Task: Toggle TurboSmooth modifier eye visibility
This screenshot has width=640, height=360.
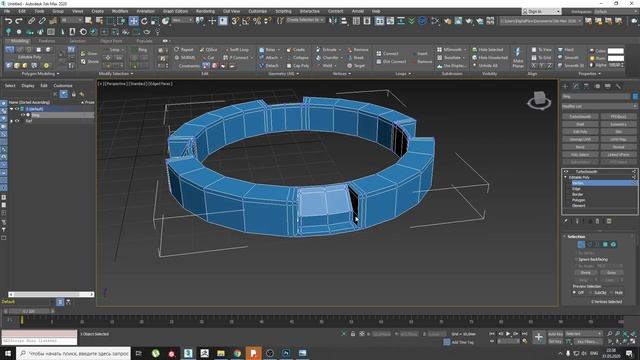Action: tap(566, 171)
